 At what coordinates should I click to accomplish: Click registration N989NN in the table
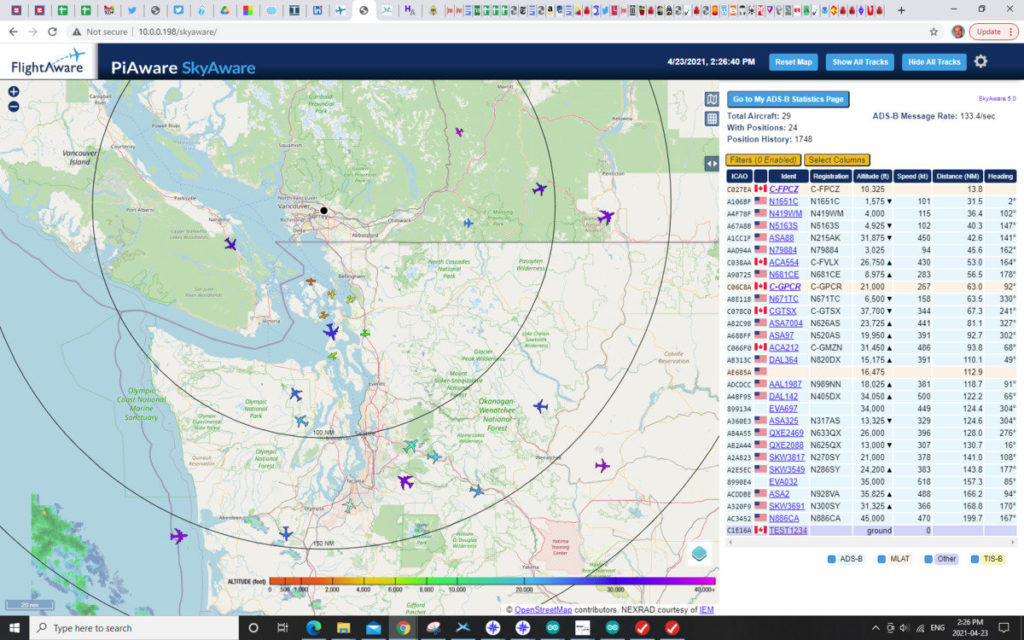[823, 385]
